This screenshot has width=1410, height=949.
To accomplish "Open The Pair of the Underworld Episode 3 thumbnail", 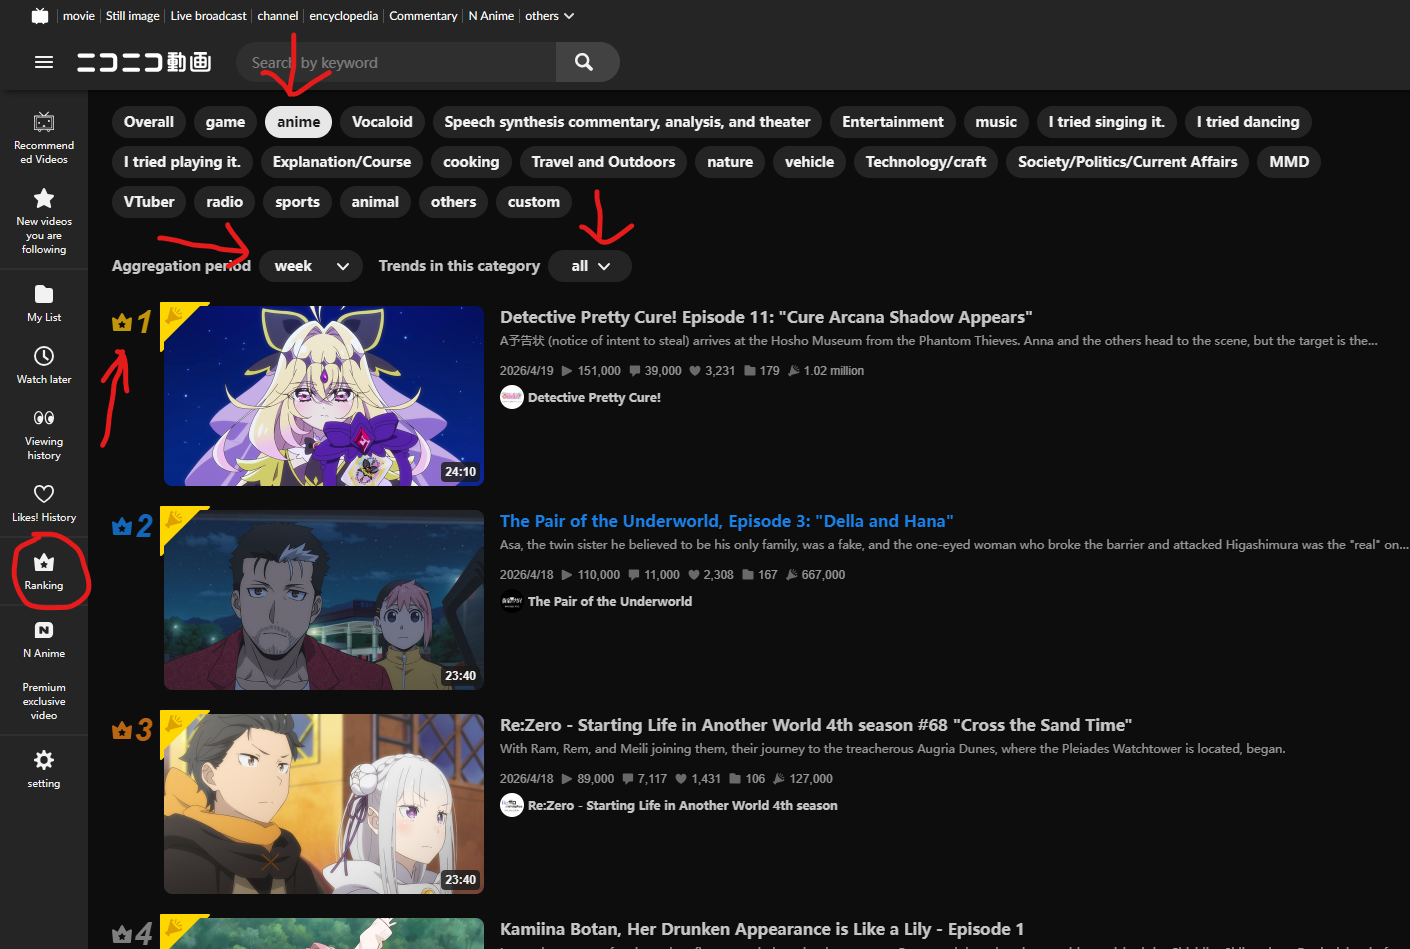I will (324, 600).
